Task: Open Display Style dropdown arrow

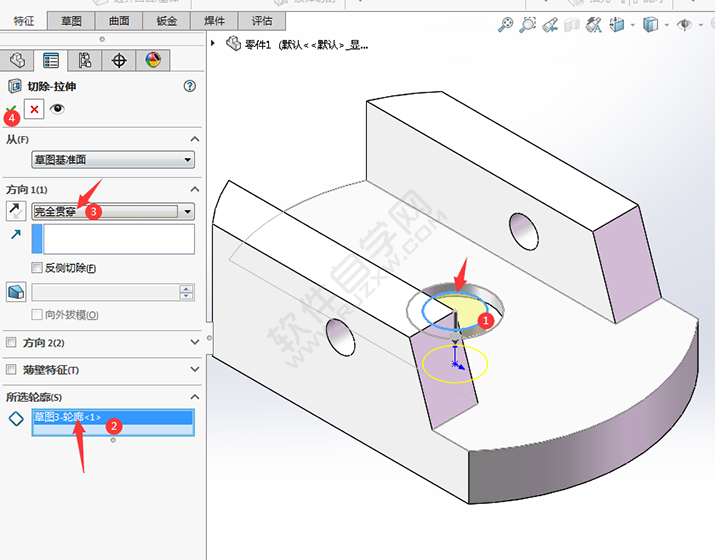Action: tap(667, 25)
